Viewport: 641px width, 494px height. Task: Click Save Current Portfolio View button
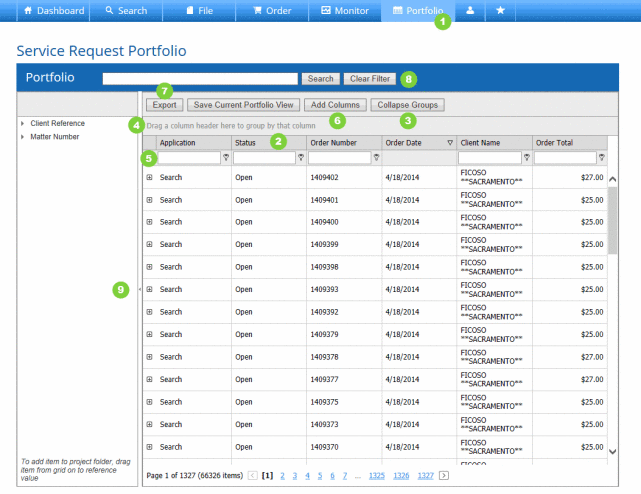[244, 105]
